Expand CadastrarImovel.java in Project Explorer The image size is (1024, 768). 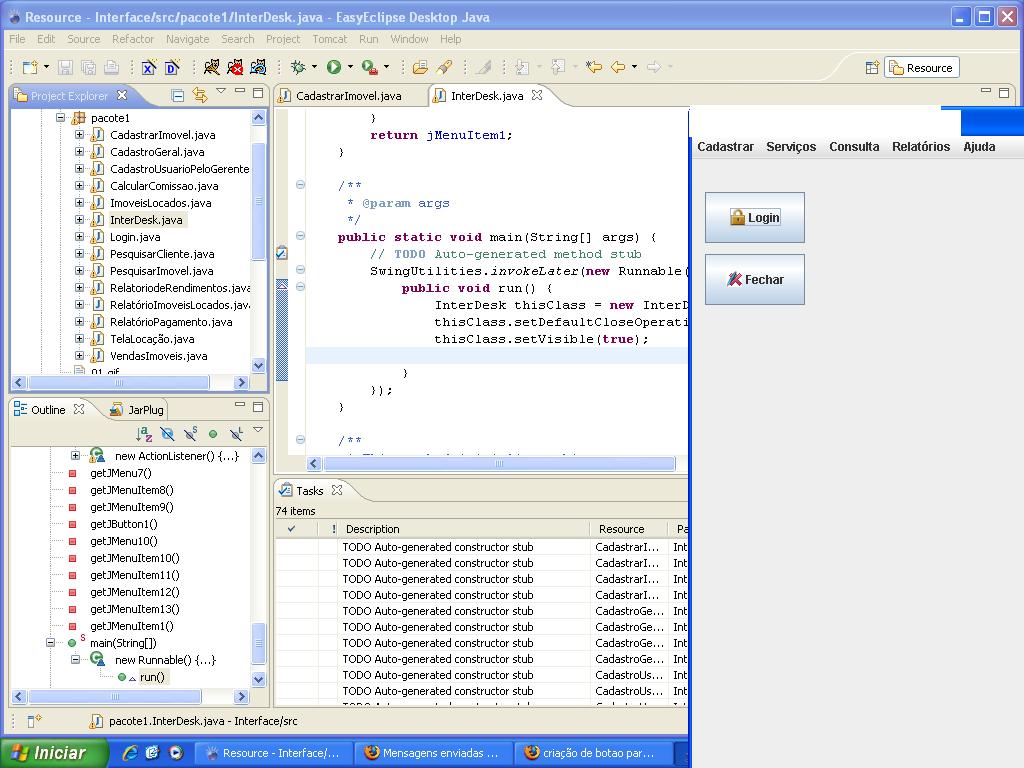point(79,135)
